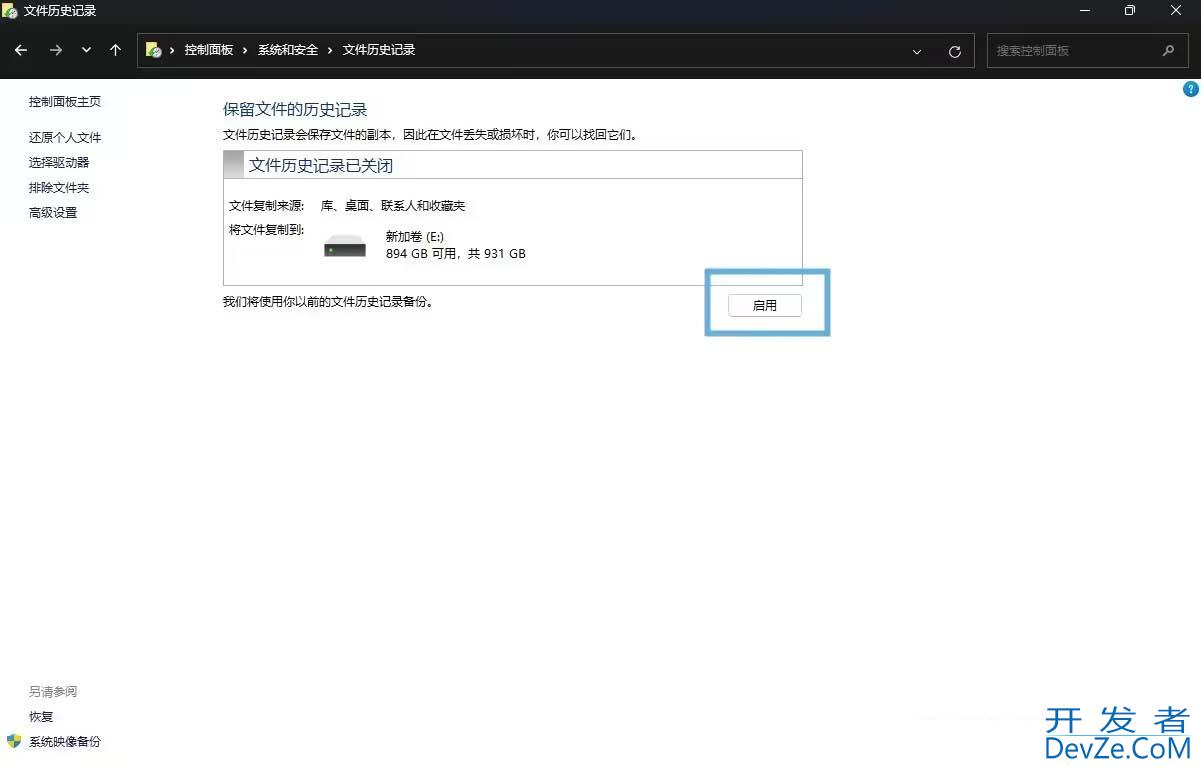The image size is (1201, 770).
Task: Select 系统和安全 breadcrumb
Action: point(288,50)
